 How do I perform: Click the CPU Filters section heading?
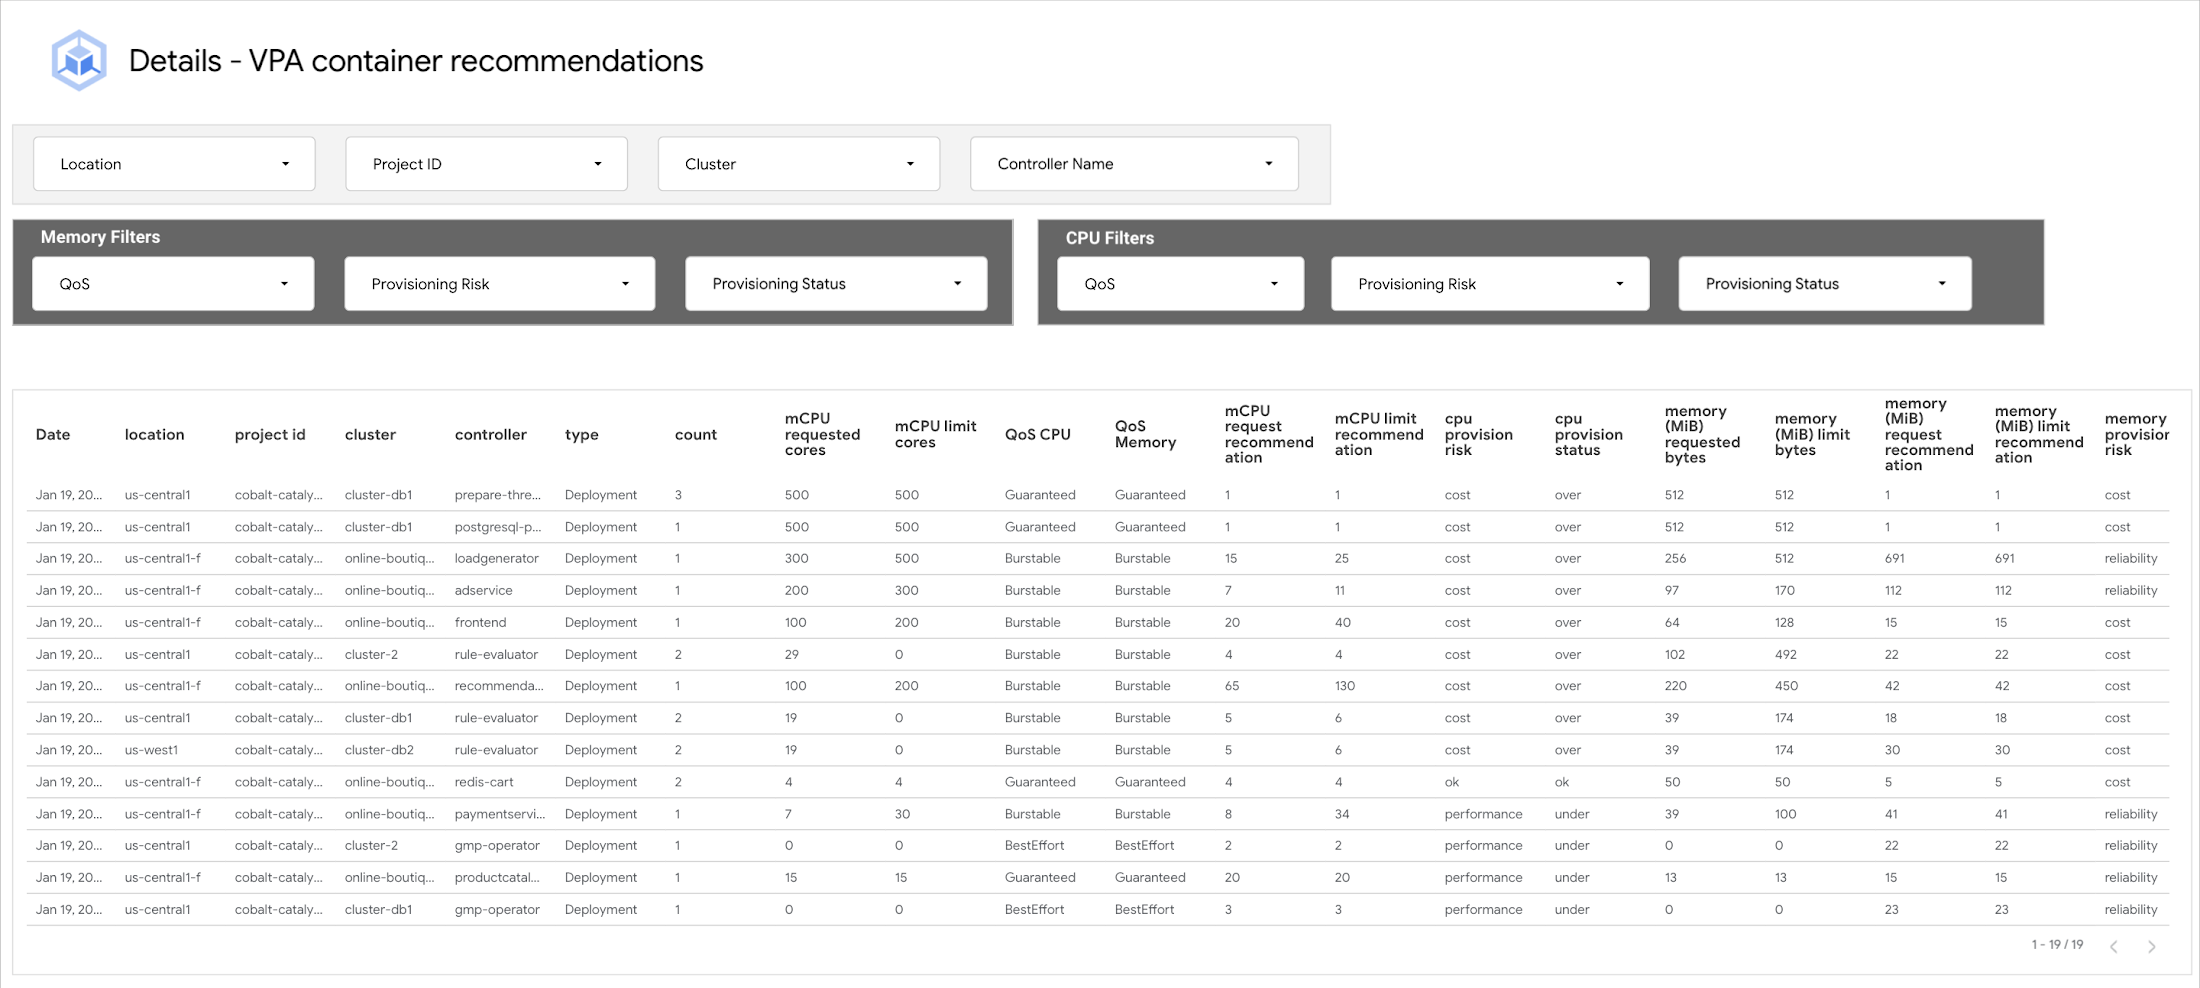tap(1109, 238)
